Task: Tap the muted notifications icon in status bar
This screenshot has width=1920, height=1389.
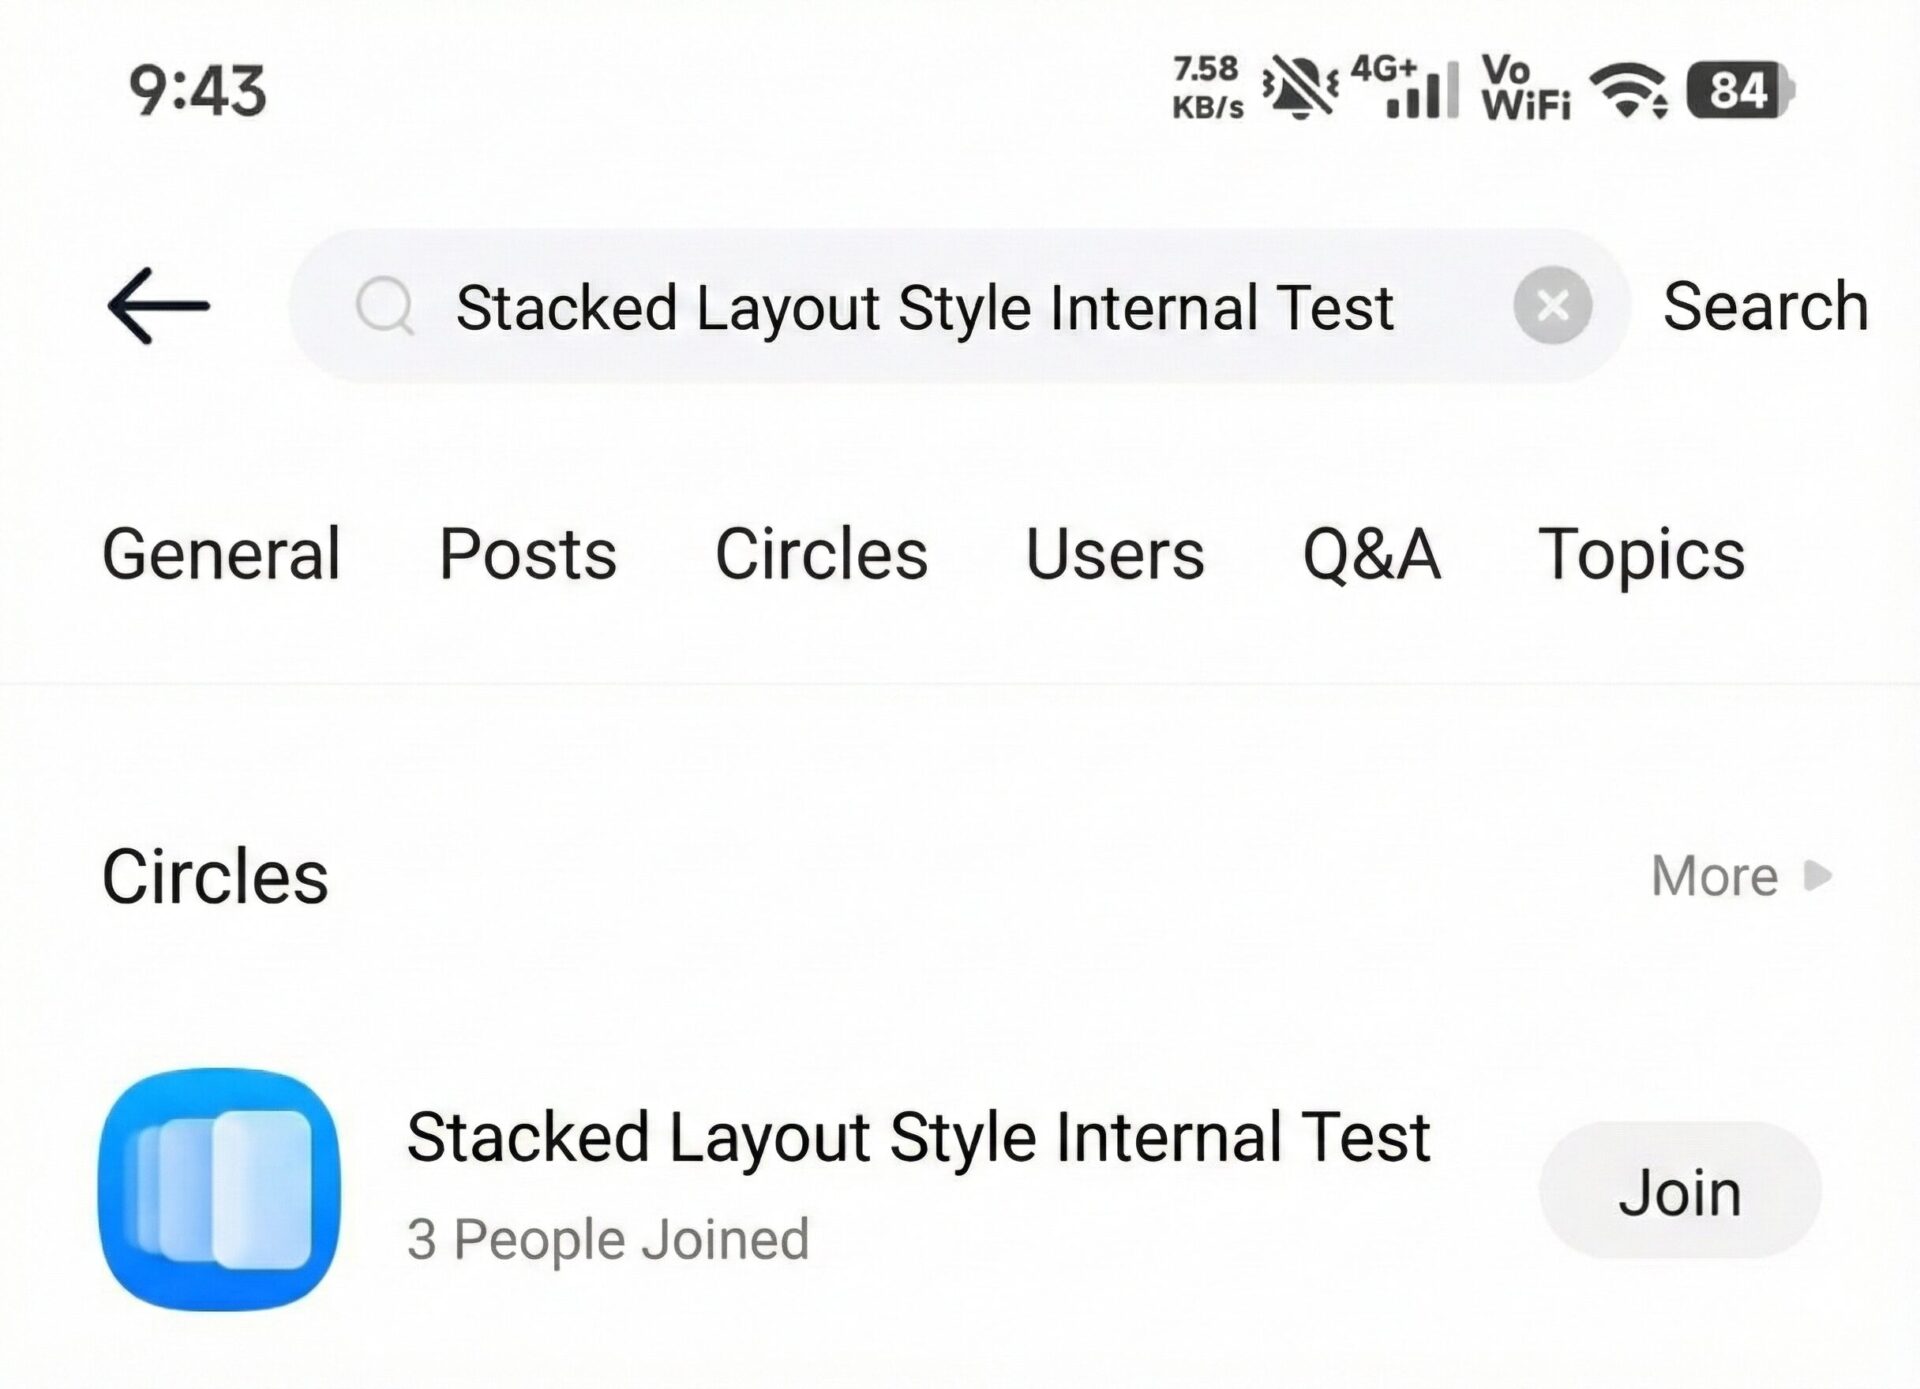Action: (1300, 88)
